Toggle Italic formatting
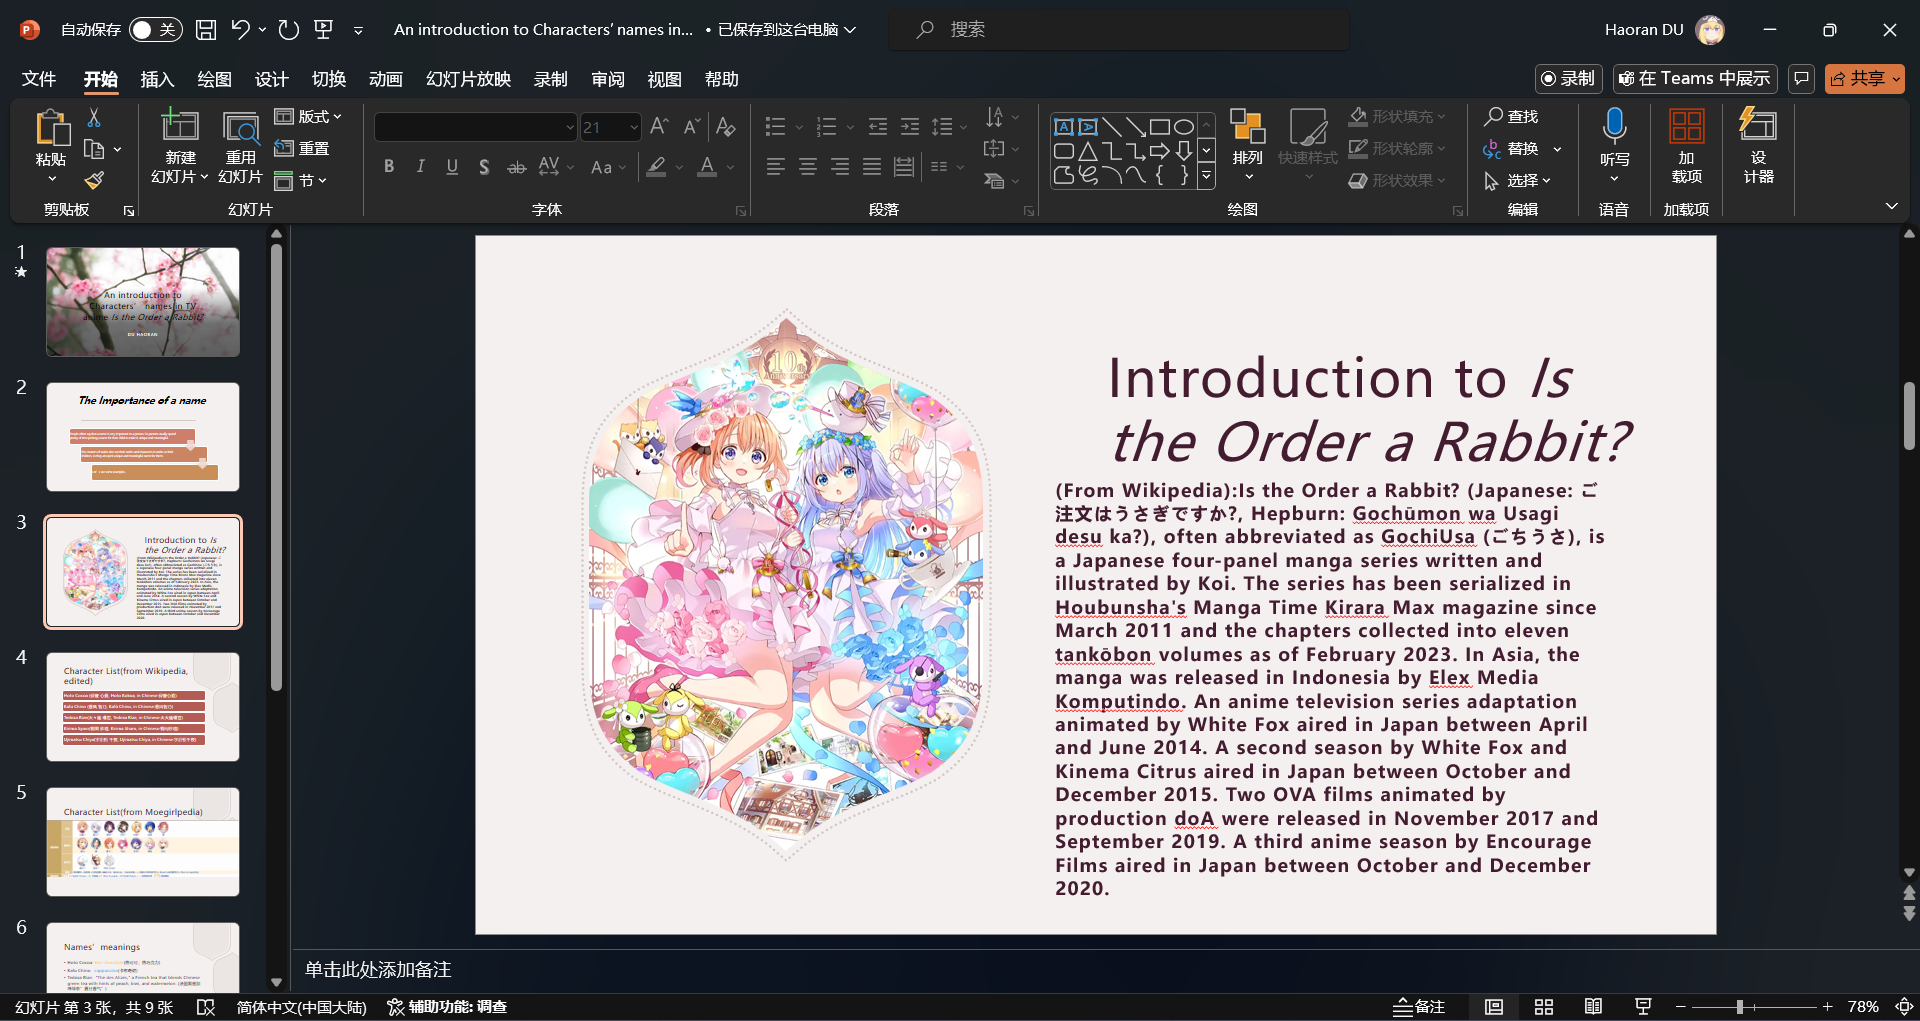The image size is (1920, 1021). tap(421, 167)
